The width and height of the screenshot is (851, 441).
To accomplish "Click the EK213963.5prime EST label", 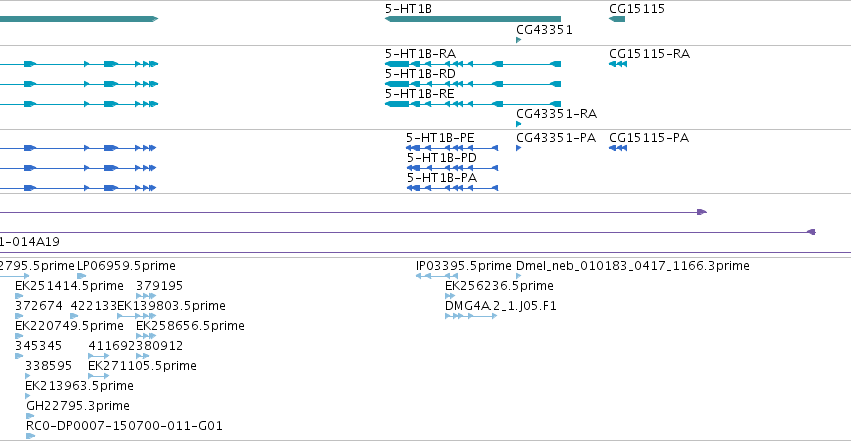I will coord(79,386).
